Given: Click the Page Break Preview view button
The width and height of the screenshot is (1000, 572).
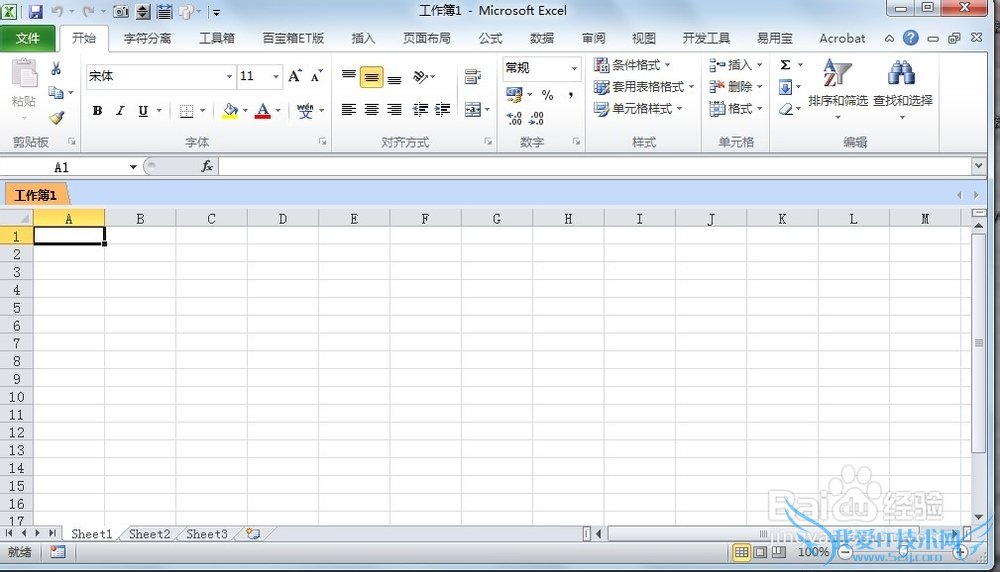Looking at the screenshot, I should [779, 552].
